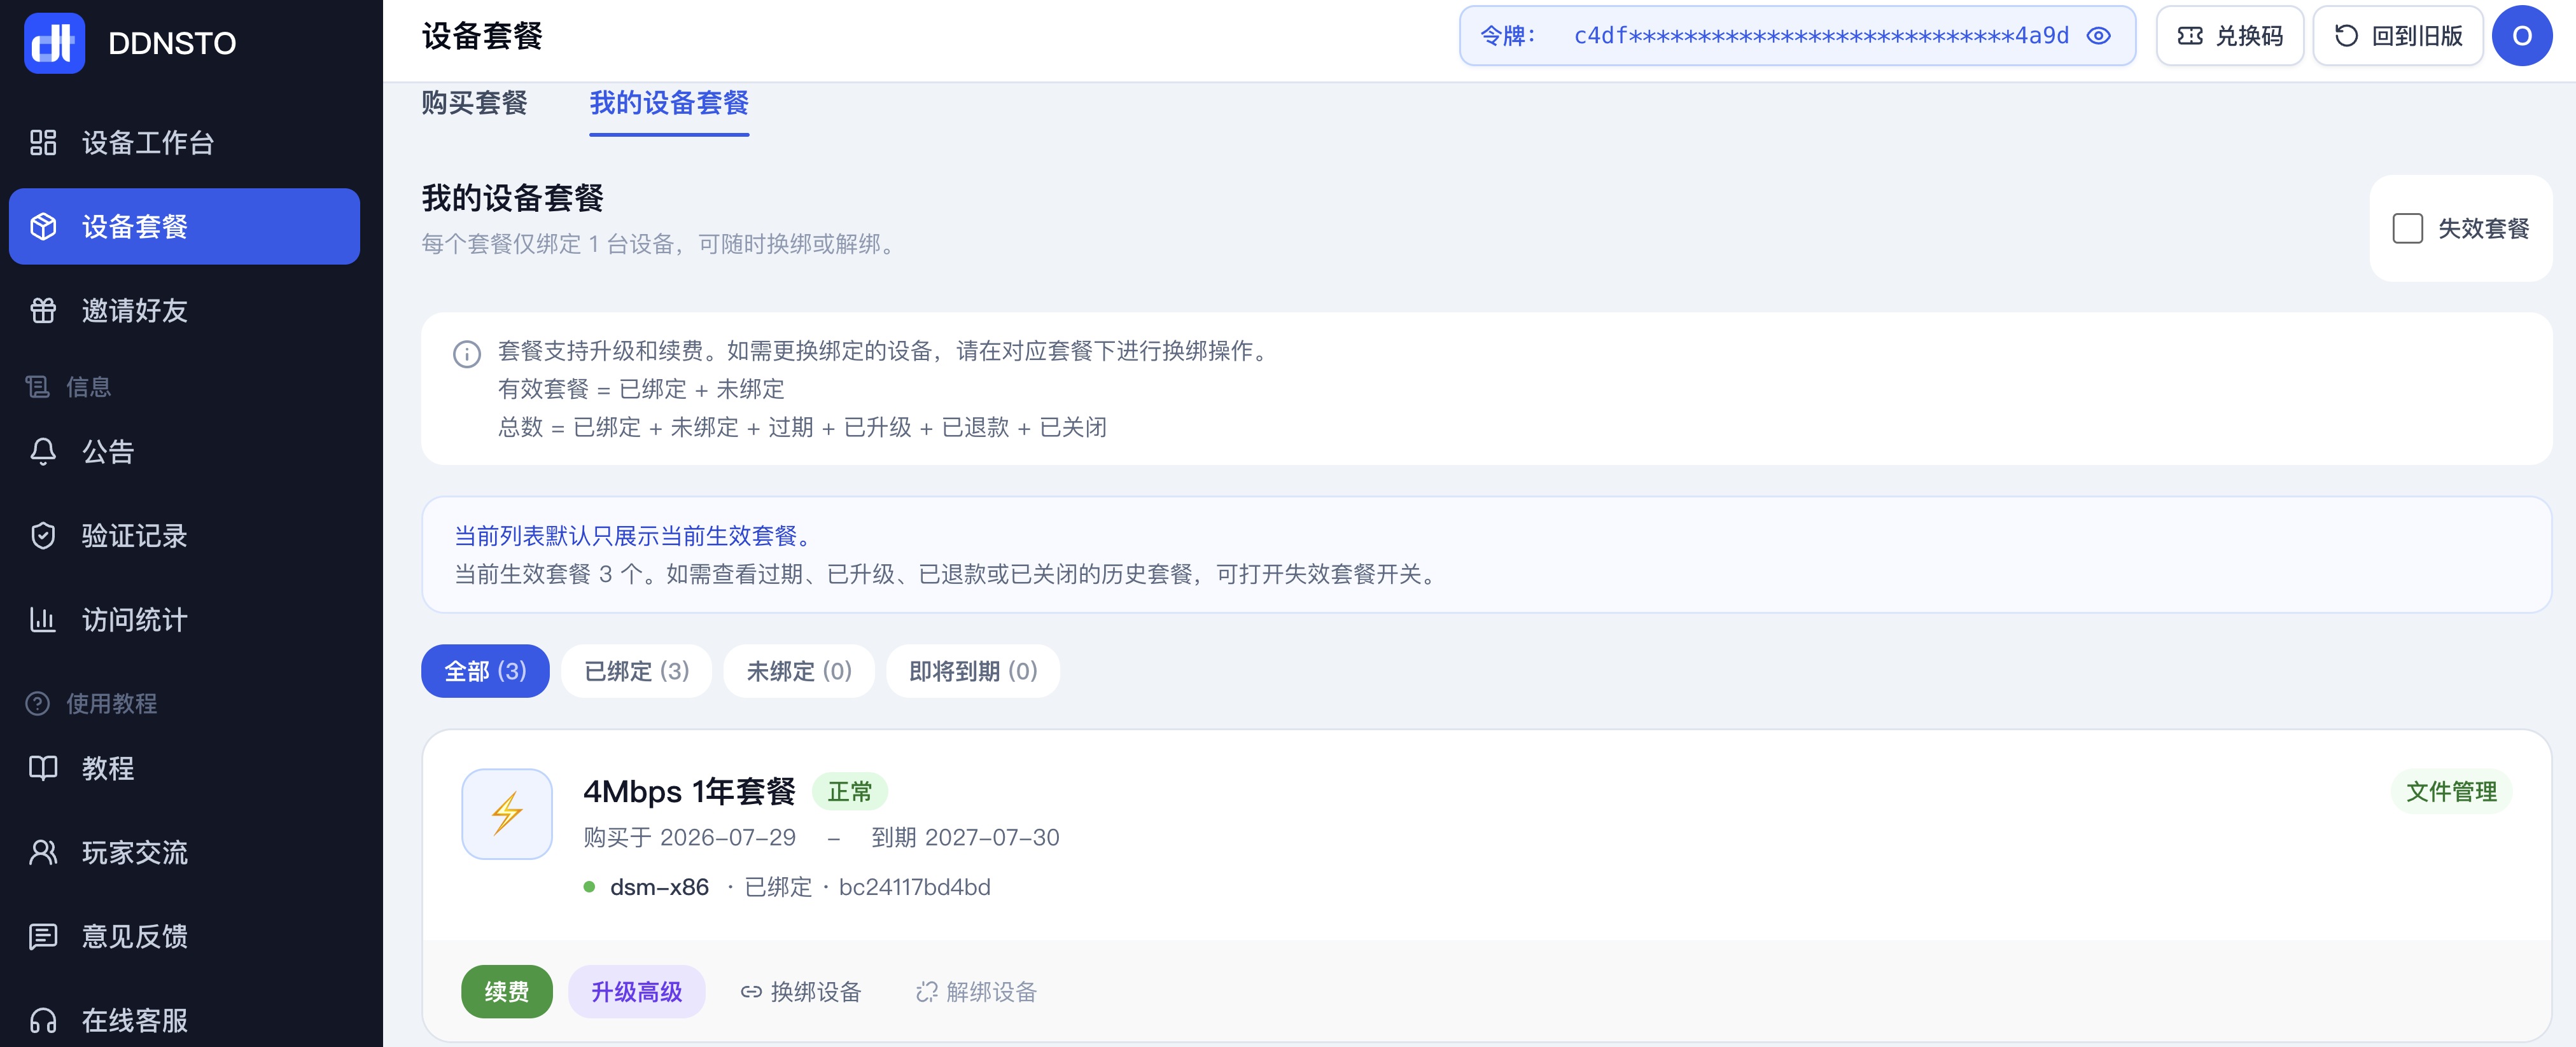
Task: Filter by 即将到期 (0)
Action: (x=973, y=671)
